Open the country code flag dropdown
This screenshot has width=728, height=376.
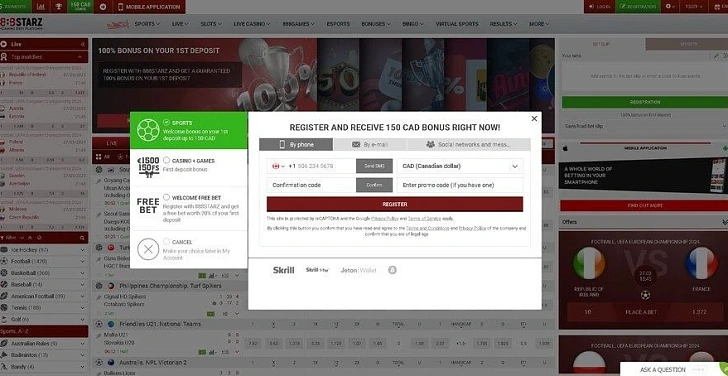pyautogui.click(x=279, y=166)
